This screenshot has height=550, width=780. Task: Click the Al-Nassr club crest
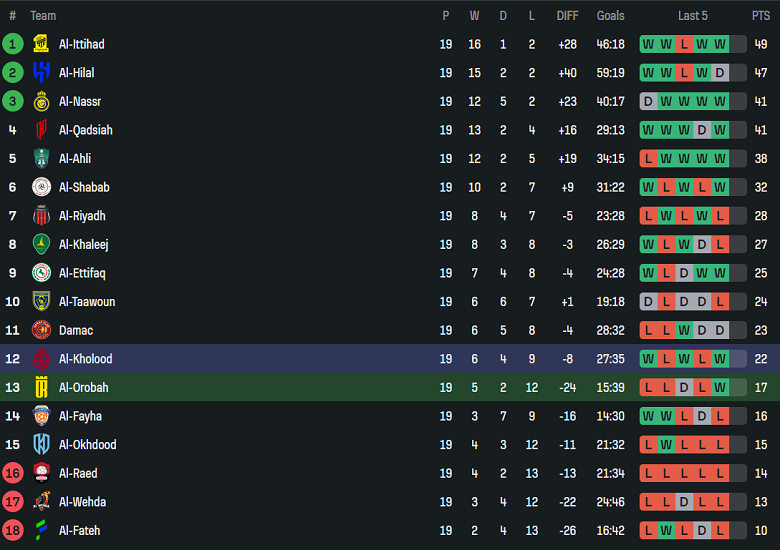coord(41,101)
